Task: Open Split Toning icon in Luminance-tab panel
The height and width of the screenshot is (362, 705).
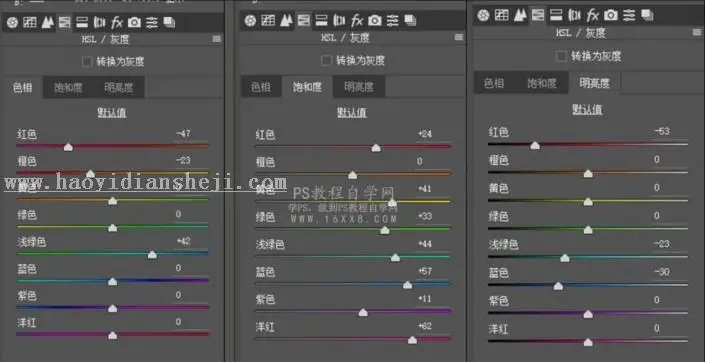Action: coord(556,15)
